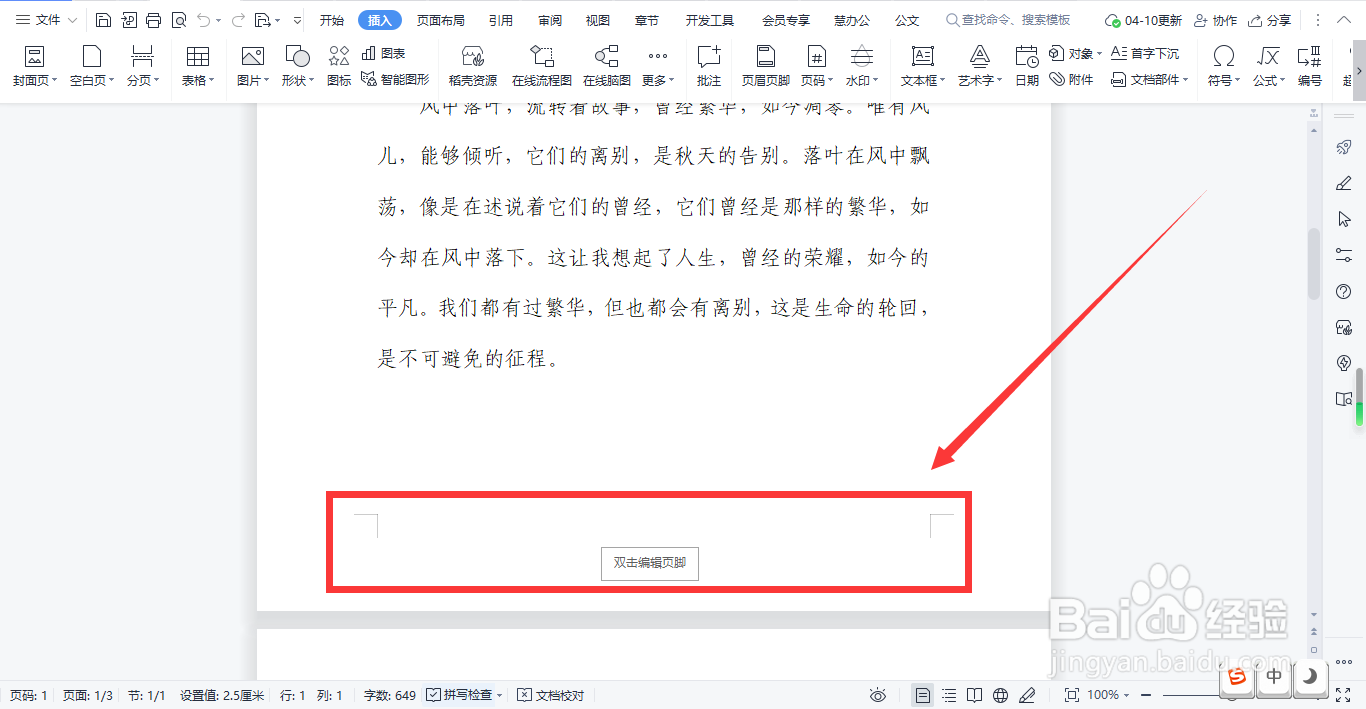Open the Chapter (章节) tab

[x=647, y=20]
